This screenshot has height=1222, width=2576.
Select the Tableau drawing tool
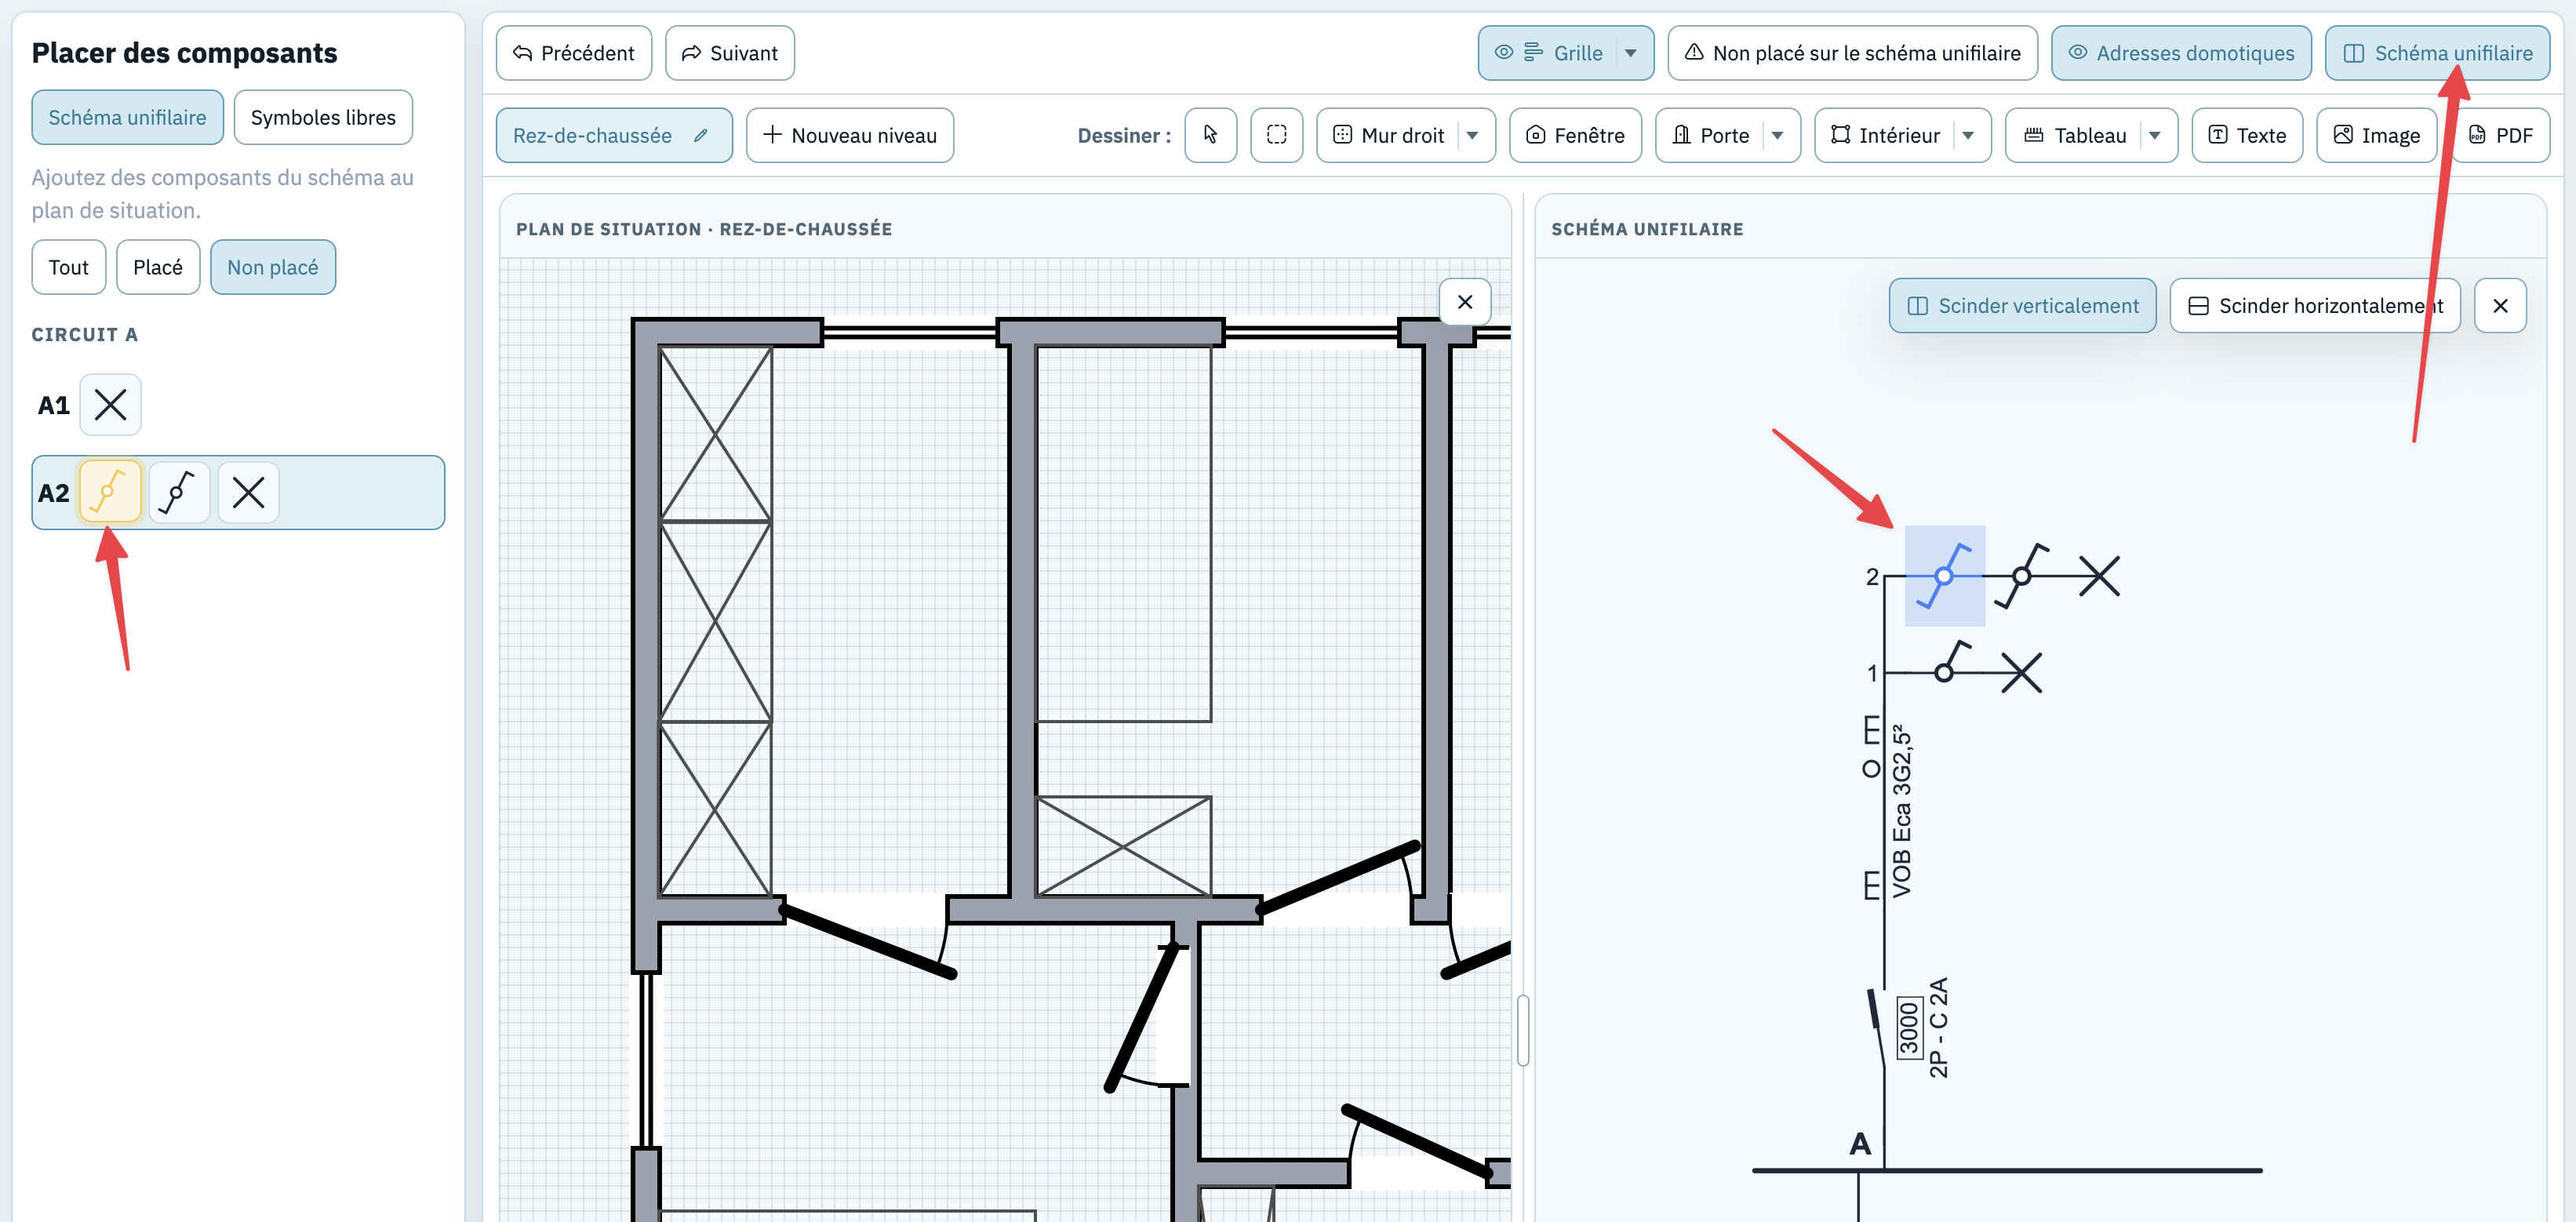click(x=2075, y=135)
